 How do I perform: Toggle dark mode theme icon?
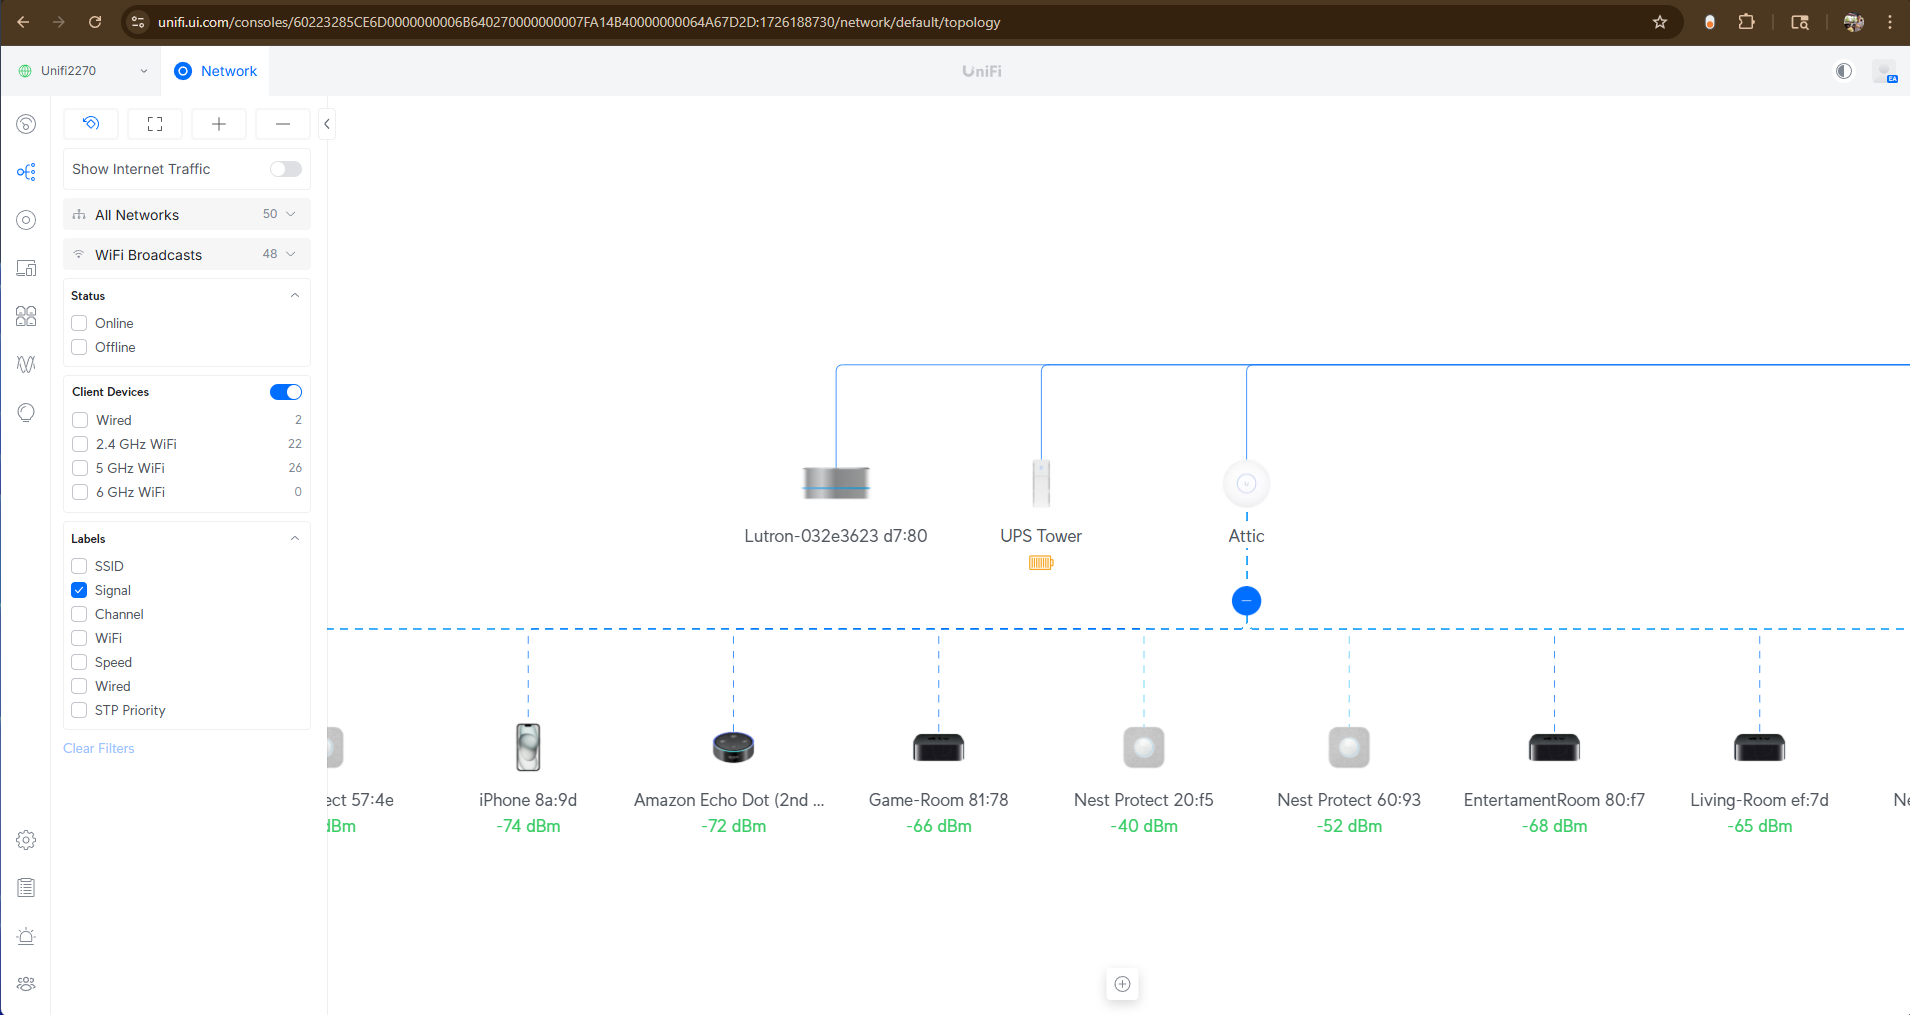tap(1843, 71)
